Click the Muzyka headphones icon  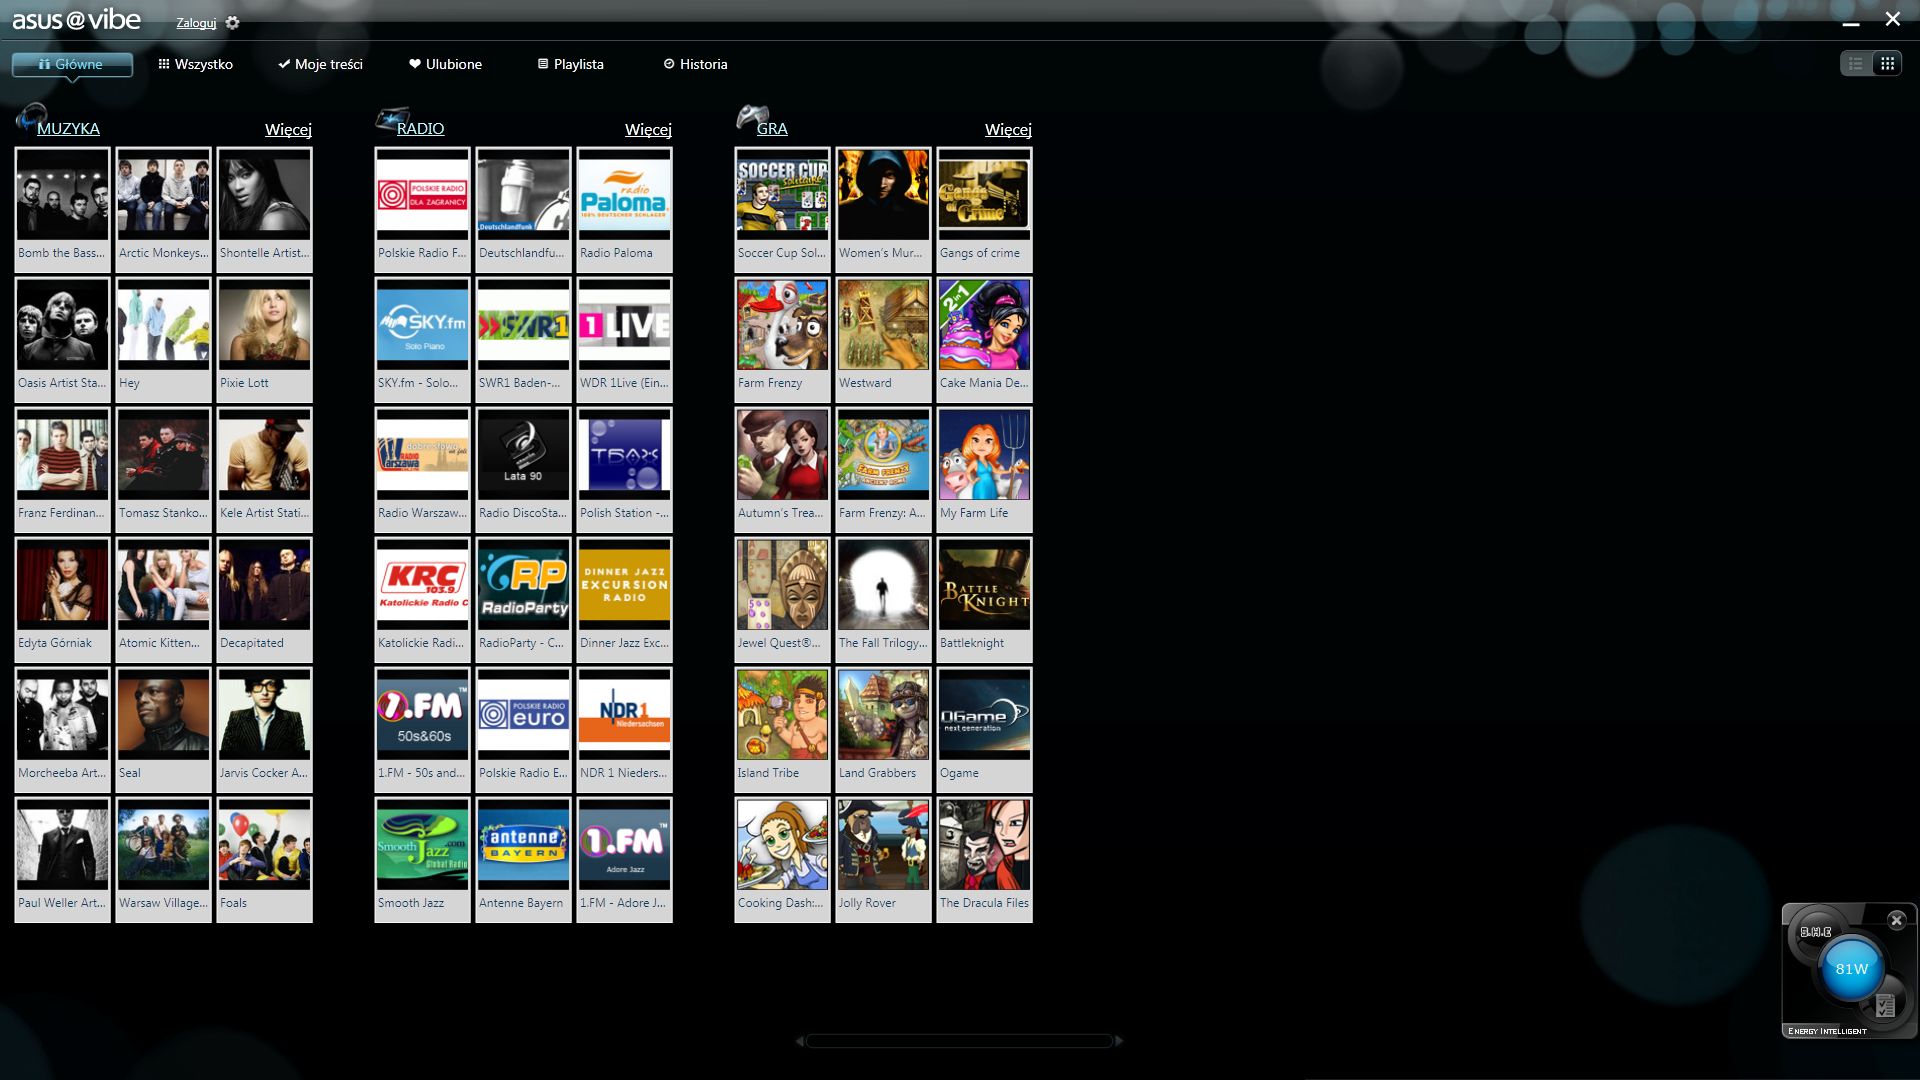coord(30,118)
